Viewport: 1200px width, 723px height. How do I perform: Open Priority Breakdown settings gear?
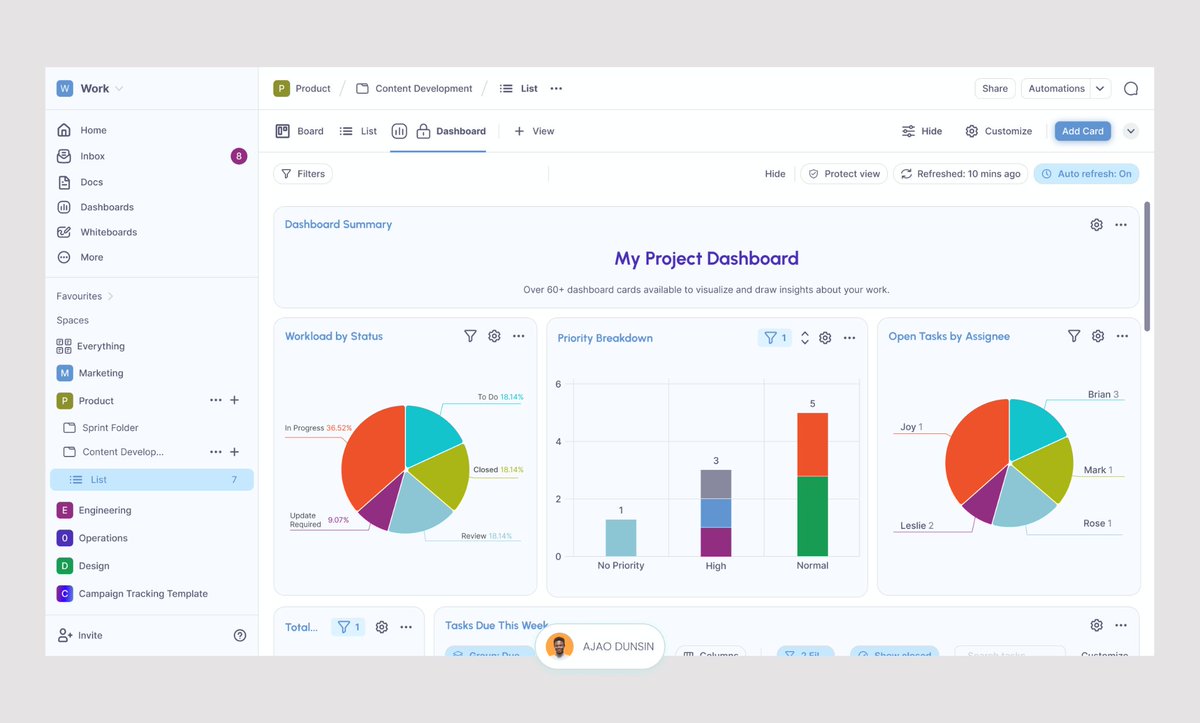pyautogui.click(x=825, y=338)
